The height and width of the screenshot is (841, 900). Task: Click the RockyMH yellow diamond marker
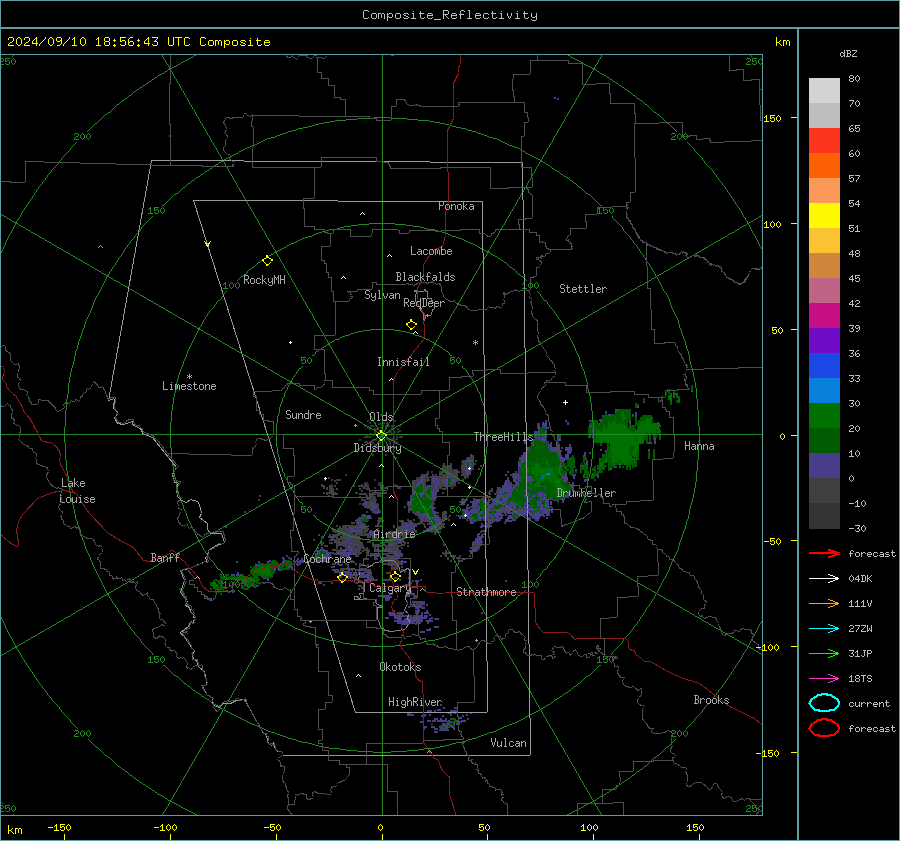pos(267,261)
